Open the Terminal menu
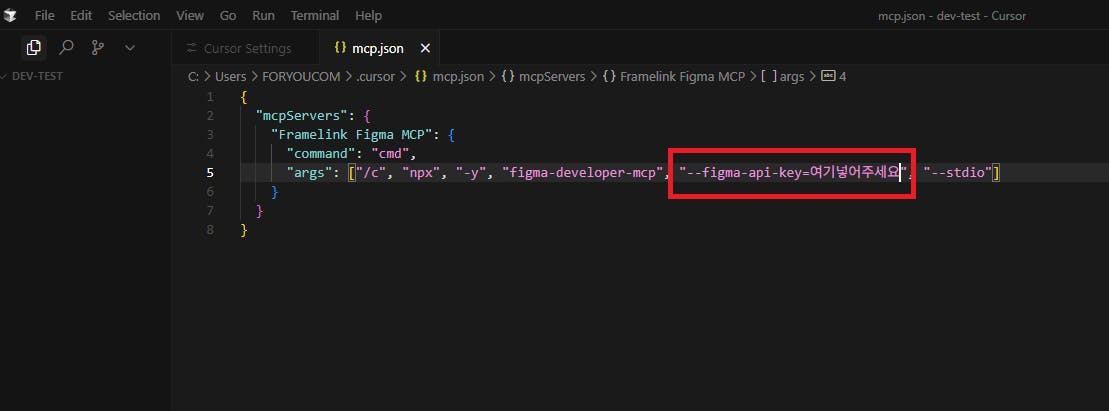The width and height of the screenshot is (1109, 411). 315,15
